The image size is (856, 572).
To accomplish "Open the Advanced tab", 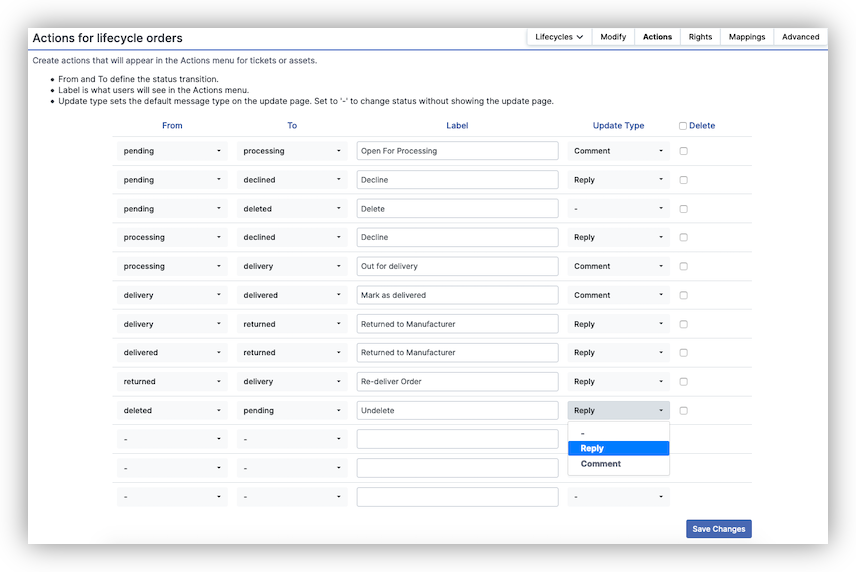I will pos(800,37).
